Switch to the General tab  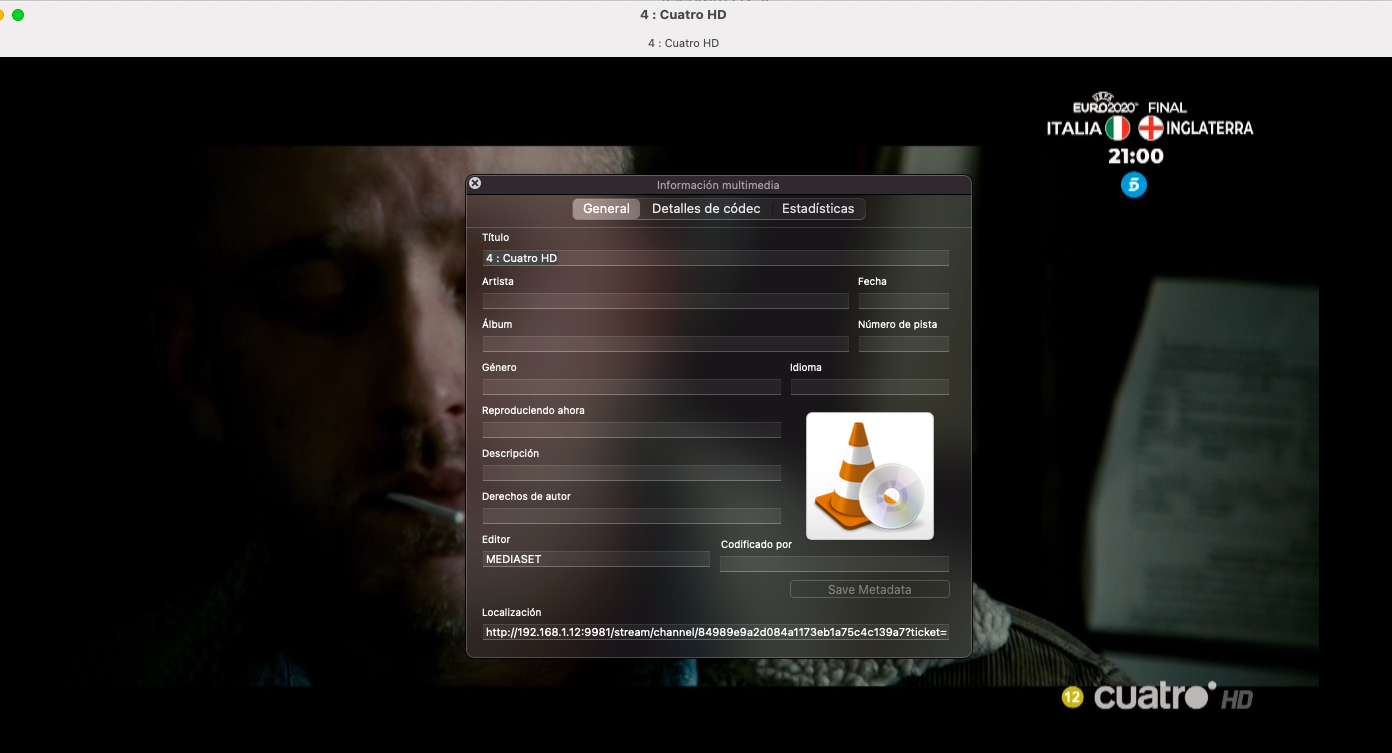pos(606,209)
